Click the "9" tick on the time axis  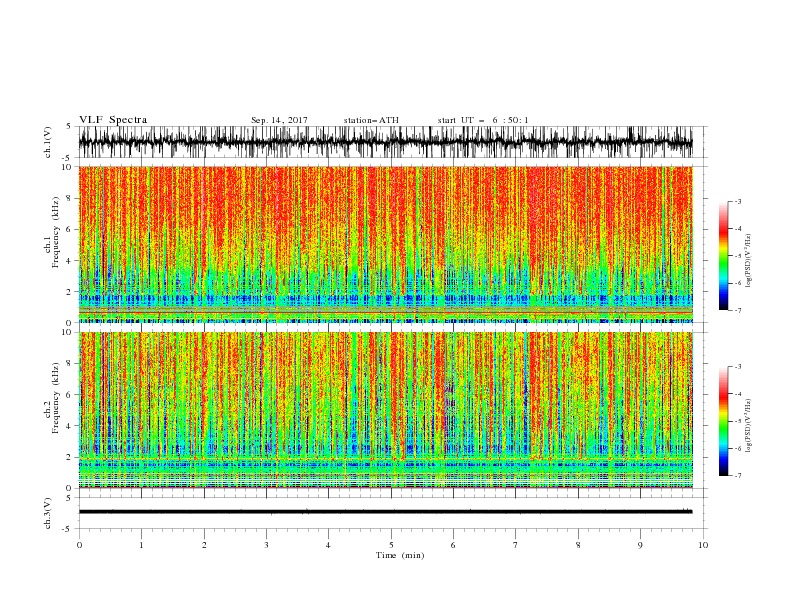pyautogui.click(x=640, y=545)
